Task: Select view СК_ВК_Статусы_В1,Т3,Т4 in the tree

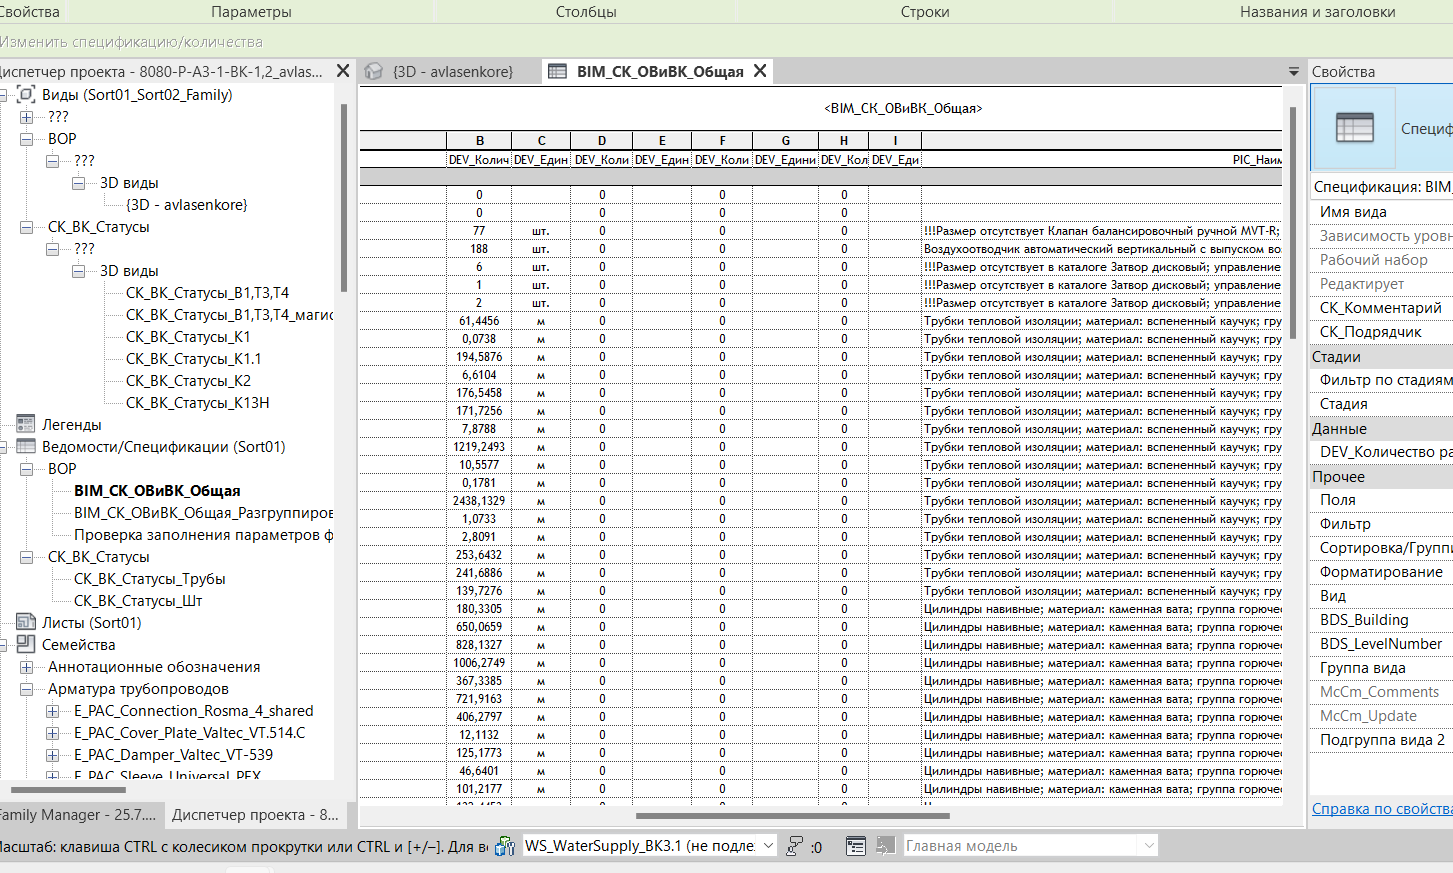Action: (207, 293)
